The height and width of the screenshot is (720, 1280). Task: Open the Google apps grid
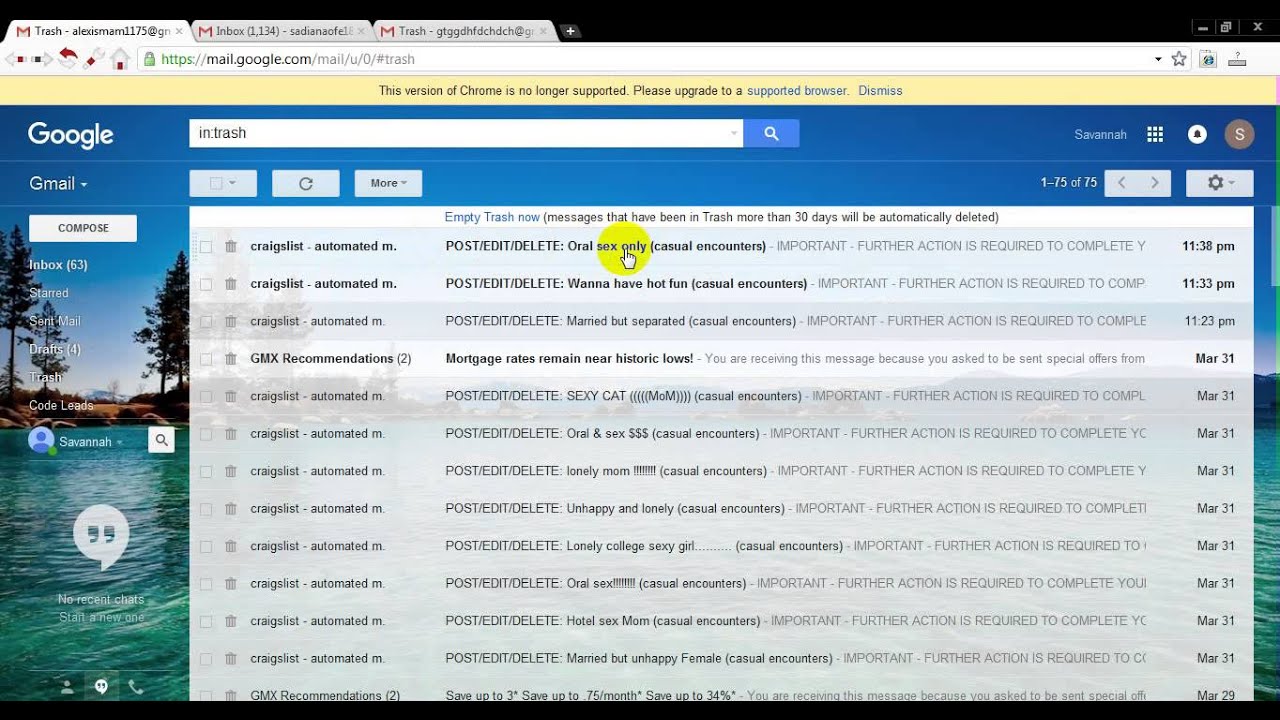(x=1155, y=134)
